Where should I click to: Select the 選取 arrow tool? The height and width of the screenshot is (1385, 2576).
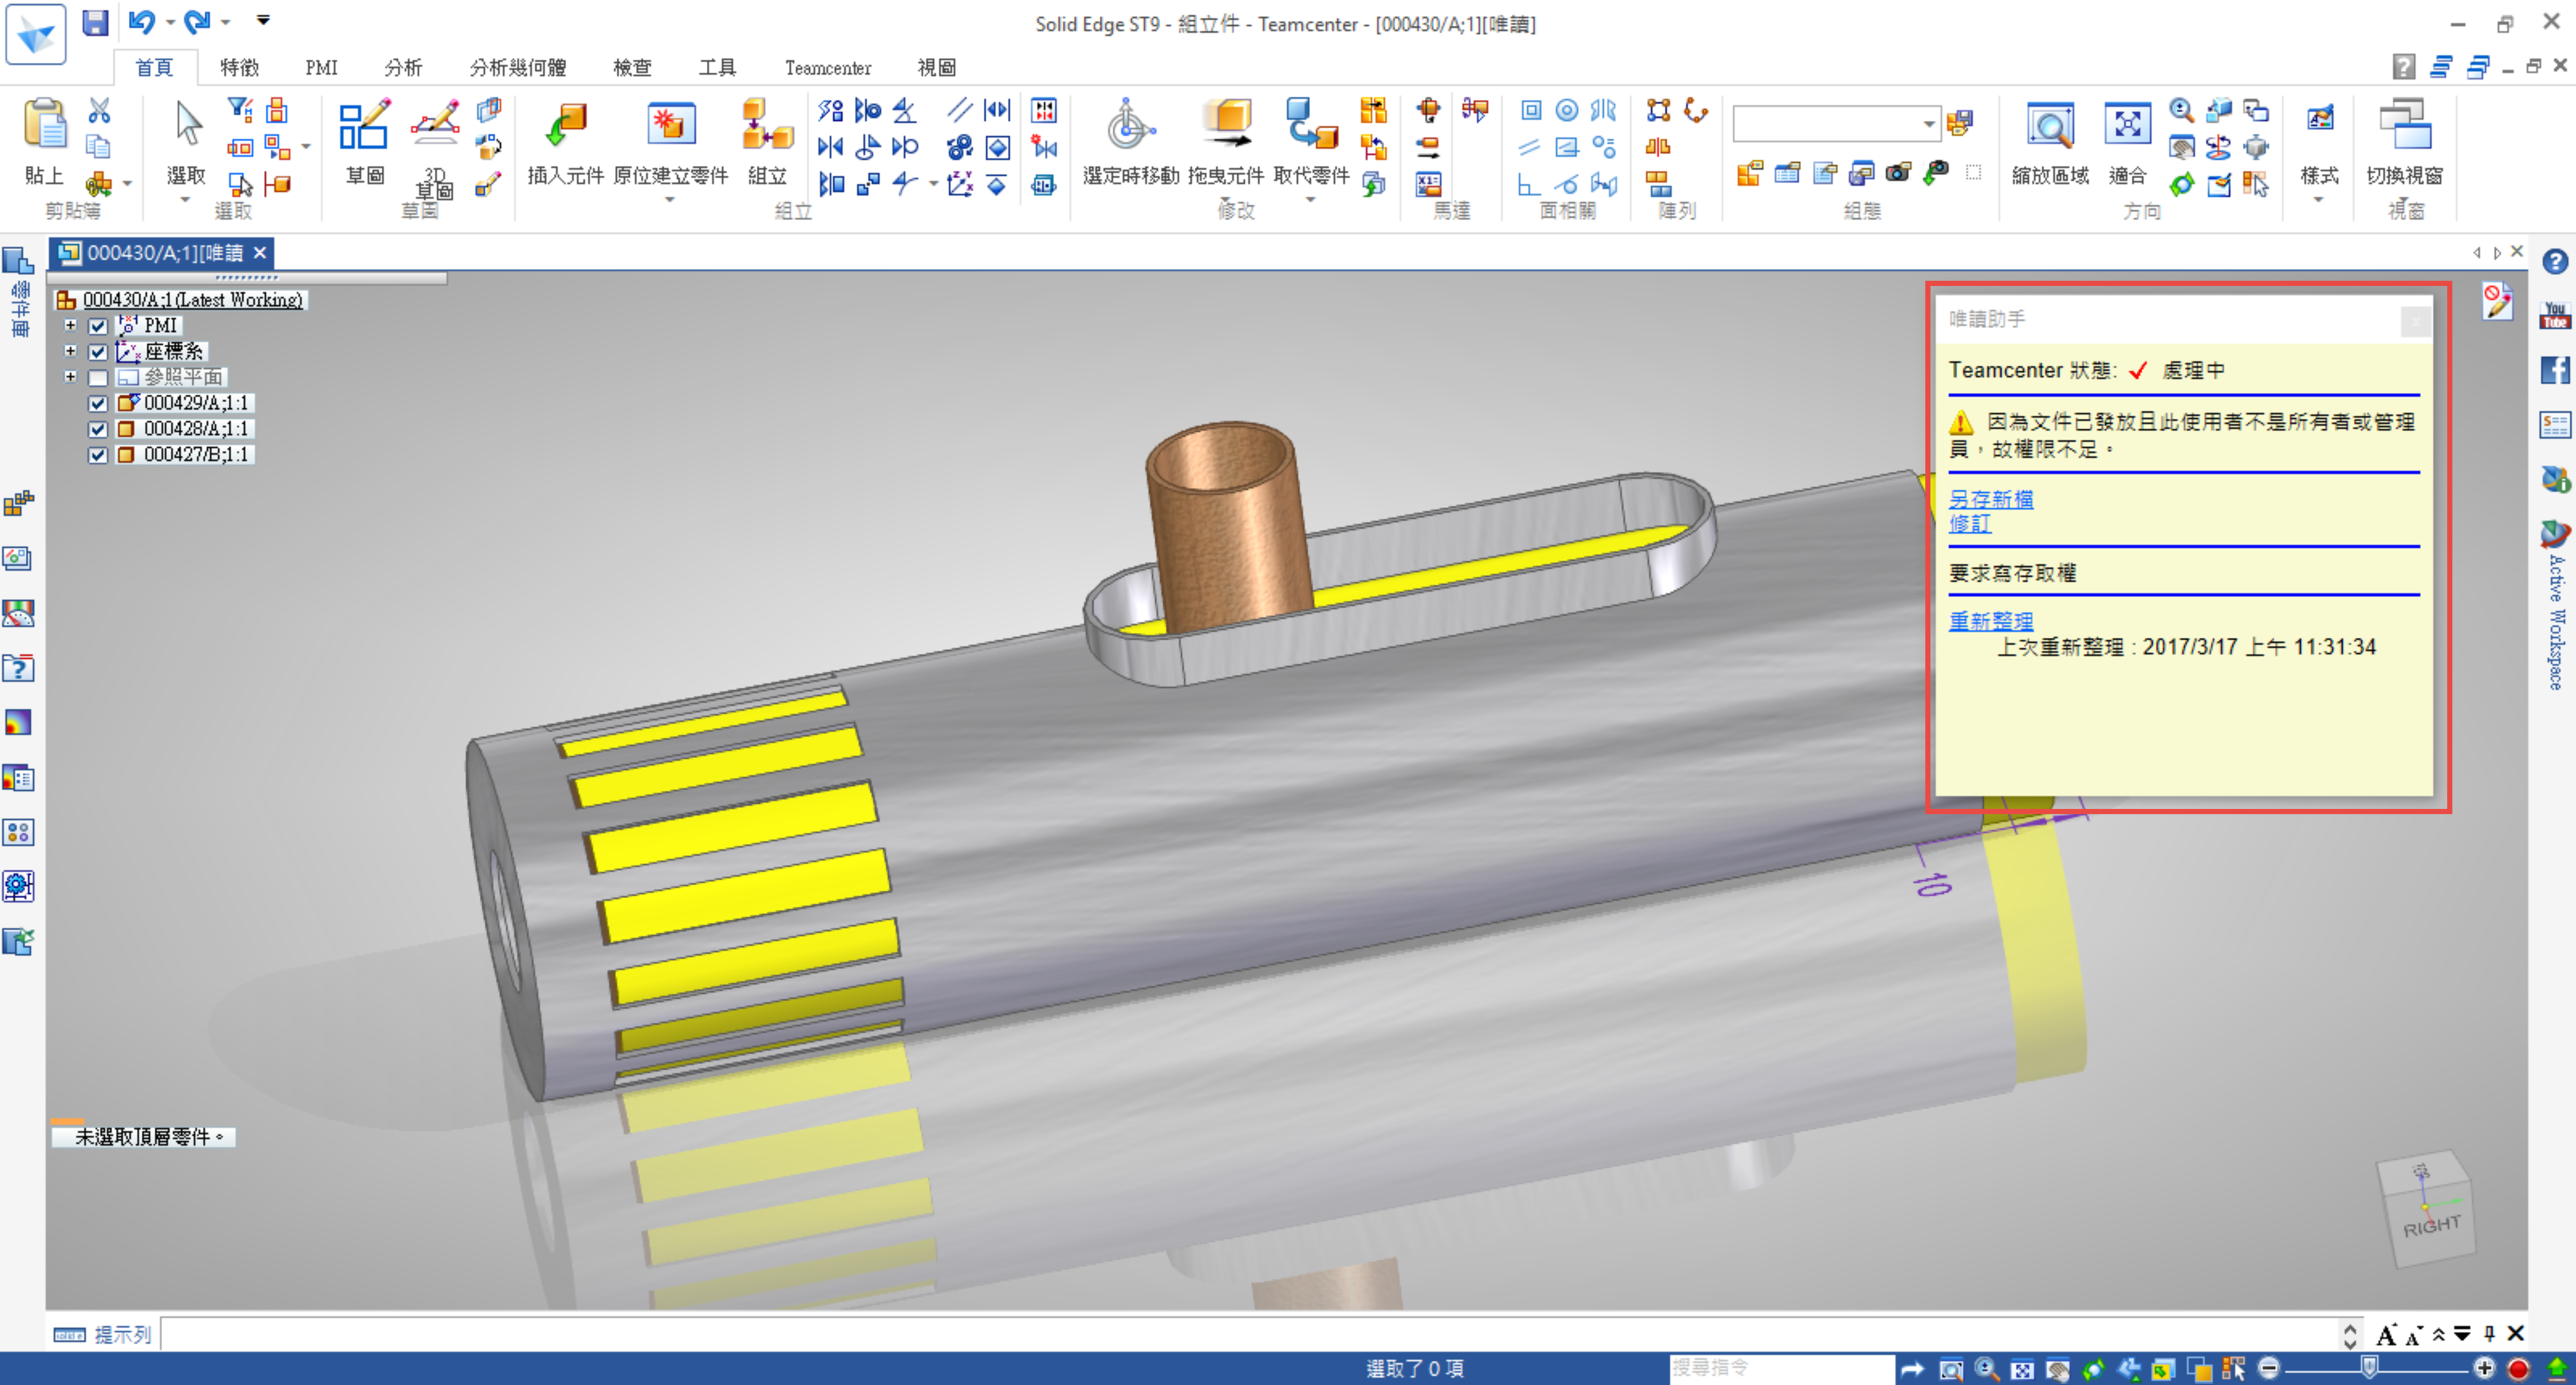point(187,124)
